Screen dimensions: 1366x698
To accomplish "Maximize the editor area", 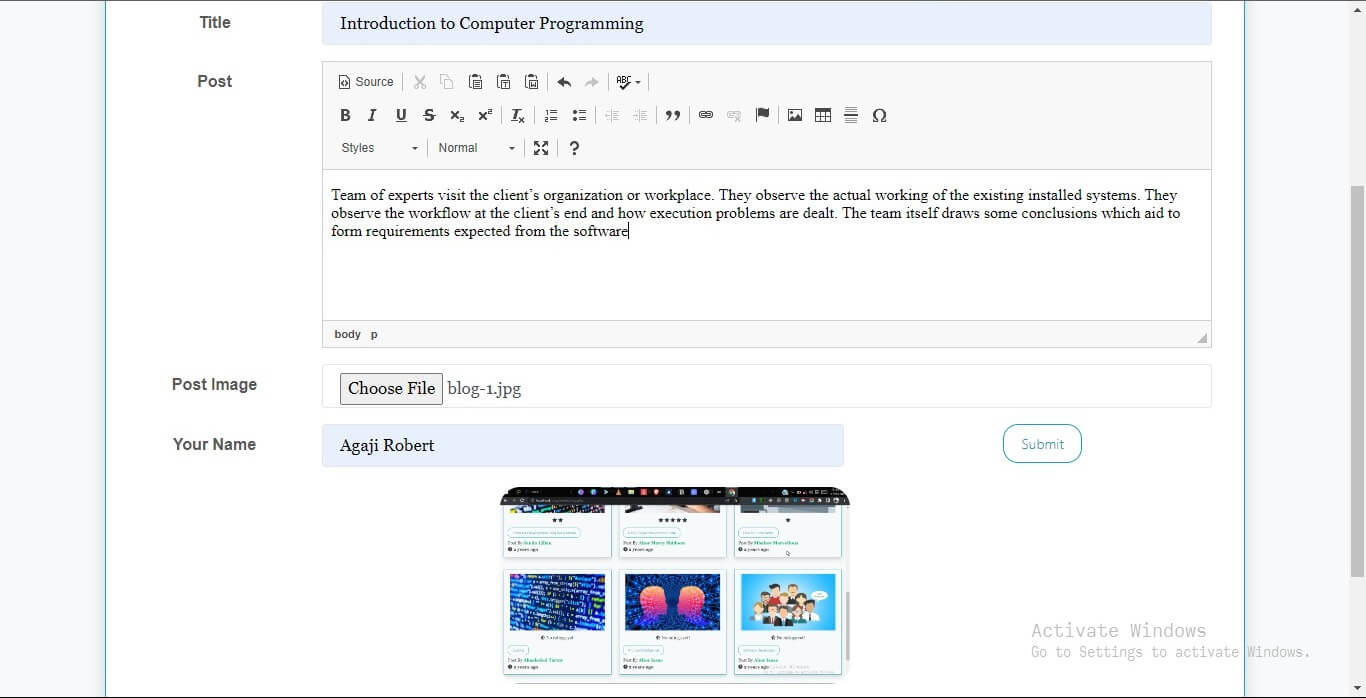I will (541, 148).
